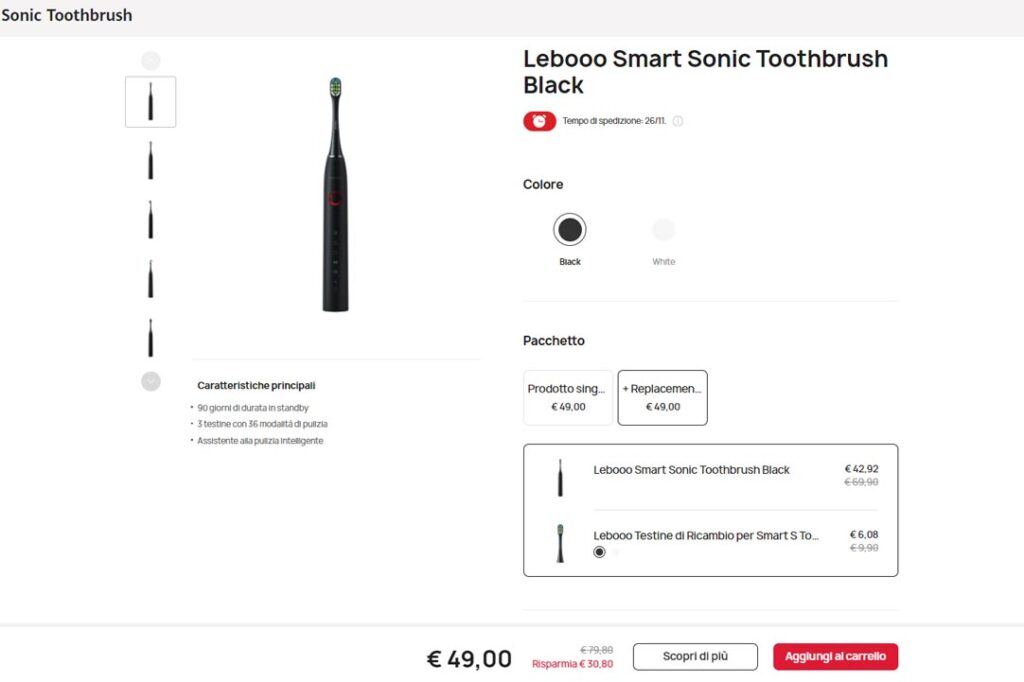1024x682 pixels.
Task: Open shipping time info icon
Action: click(x=677, y=121)
